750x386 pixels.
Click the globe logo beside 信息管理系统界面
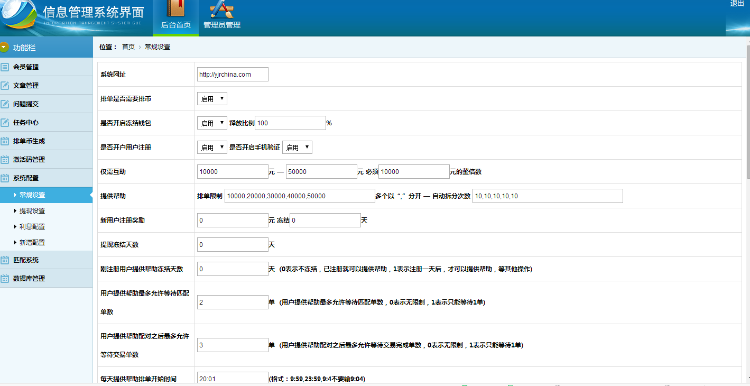[x=18, y=14]
